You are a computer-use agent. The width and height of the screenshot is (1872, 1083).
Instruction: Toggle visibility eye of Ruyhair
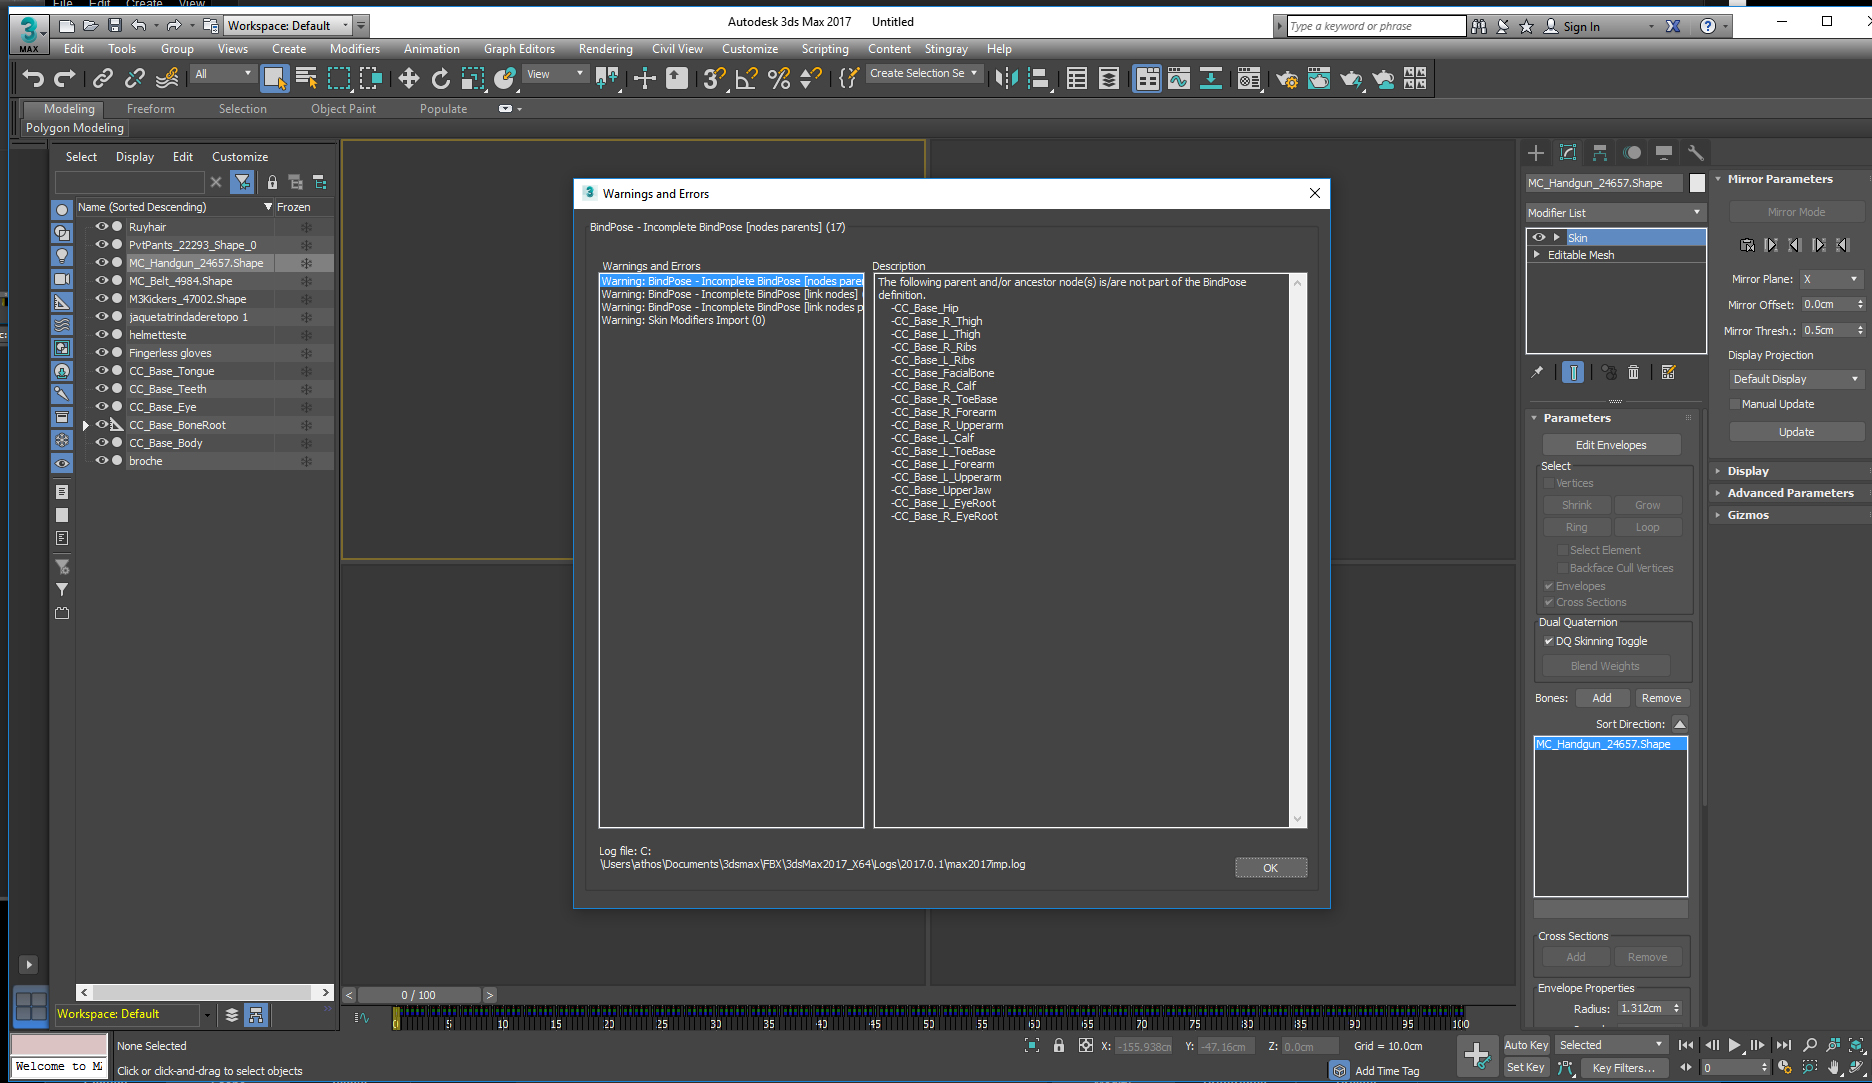(101, 227)
